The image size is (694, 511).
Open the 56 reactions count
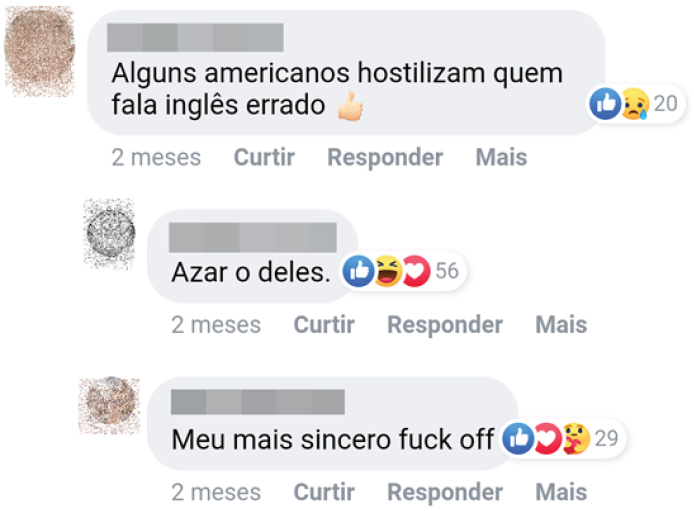coord(447,271)
